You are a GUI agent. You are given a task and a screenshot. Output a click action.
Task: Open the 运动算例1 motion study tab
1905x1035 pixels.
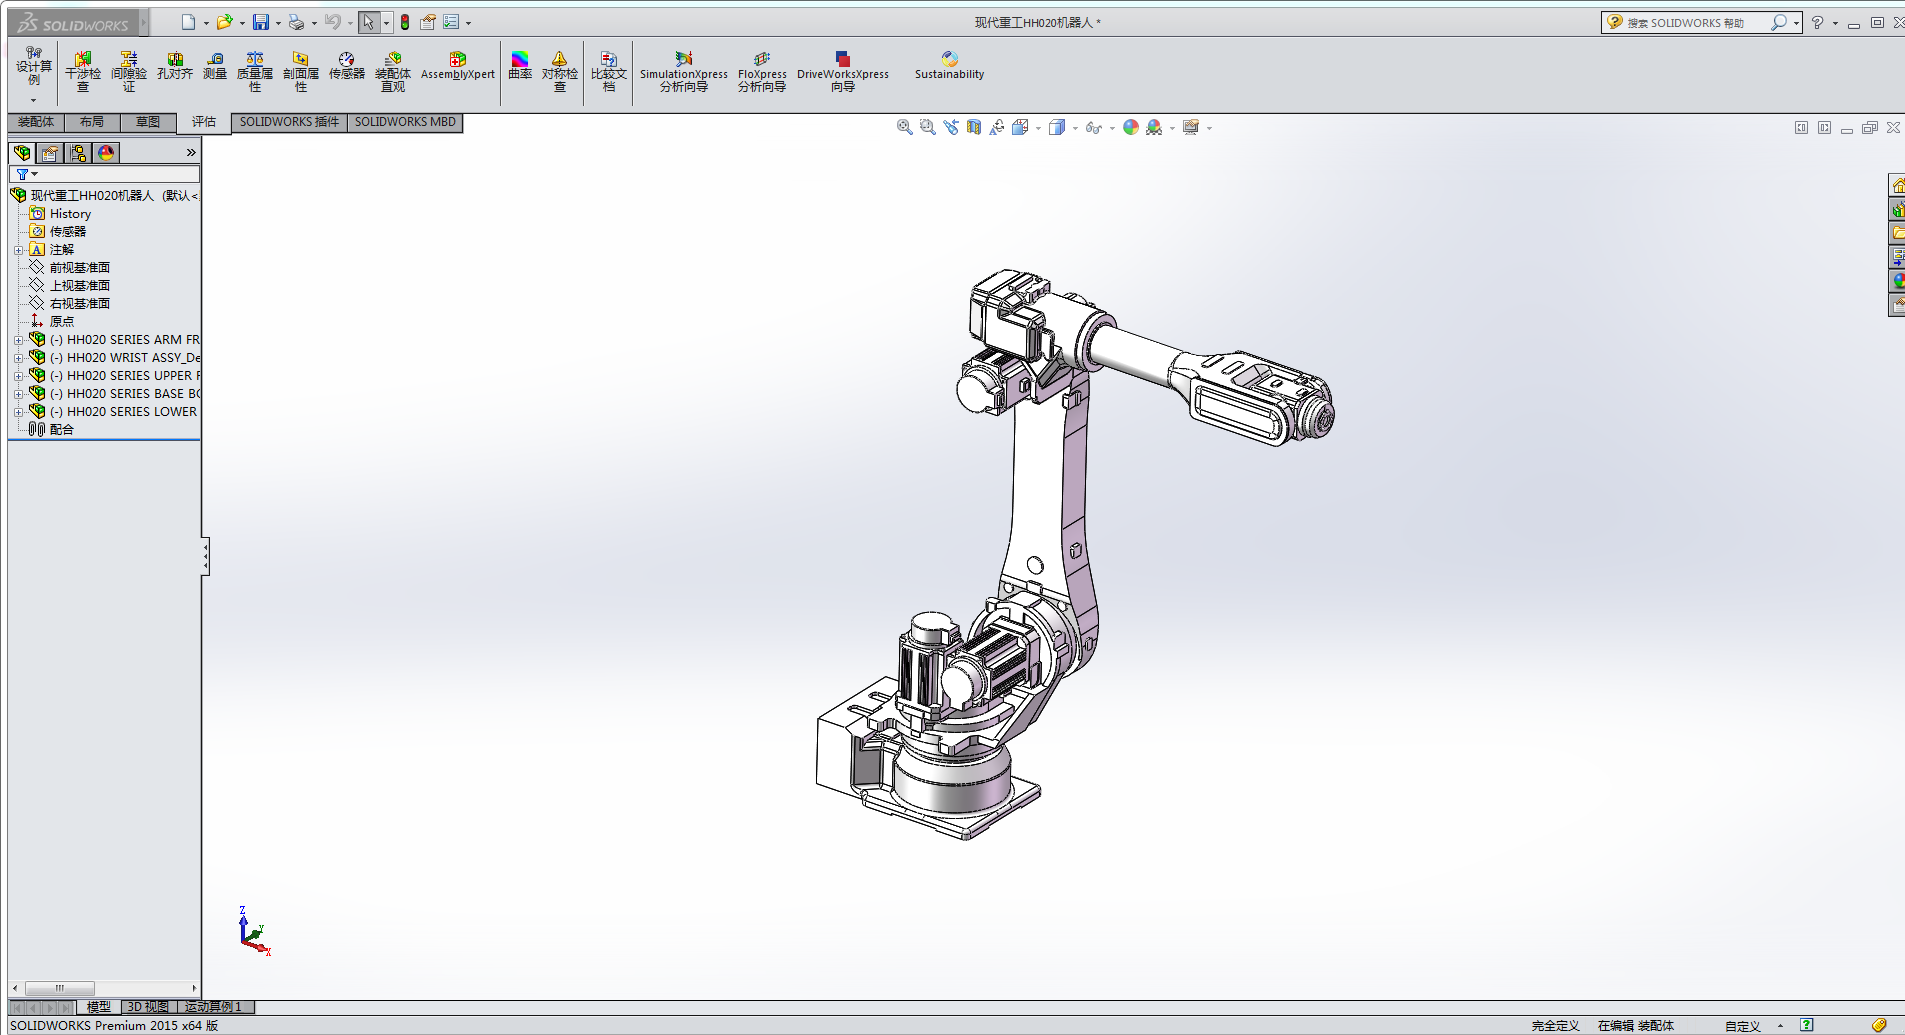tap(214, 1007)
